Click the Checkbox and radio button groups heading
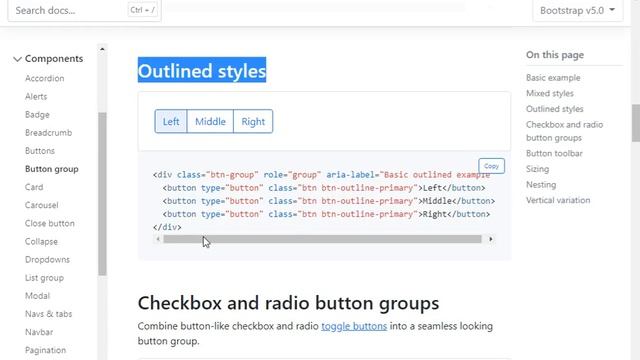This screenshot has width=640, height=360. point(288,303)
